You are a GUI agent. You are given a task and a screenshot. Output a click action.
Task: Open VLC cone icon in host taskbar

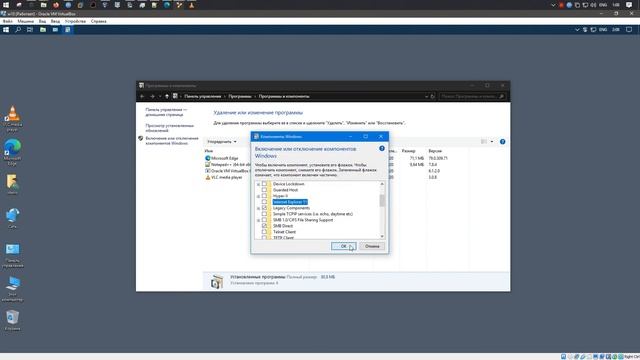tap(191, 5)
